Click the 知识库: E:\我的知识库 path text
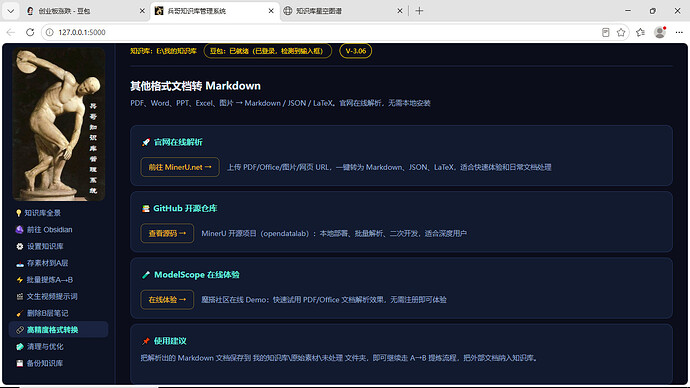Viewport: 690px width, 388px height. pos(163,51)
